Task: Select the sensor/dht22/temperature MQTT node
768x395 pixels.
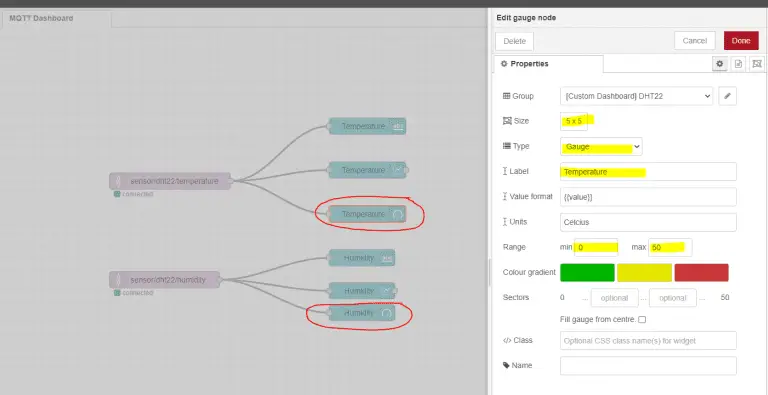Action: (170, 181)
